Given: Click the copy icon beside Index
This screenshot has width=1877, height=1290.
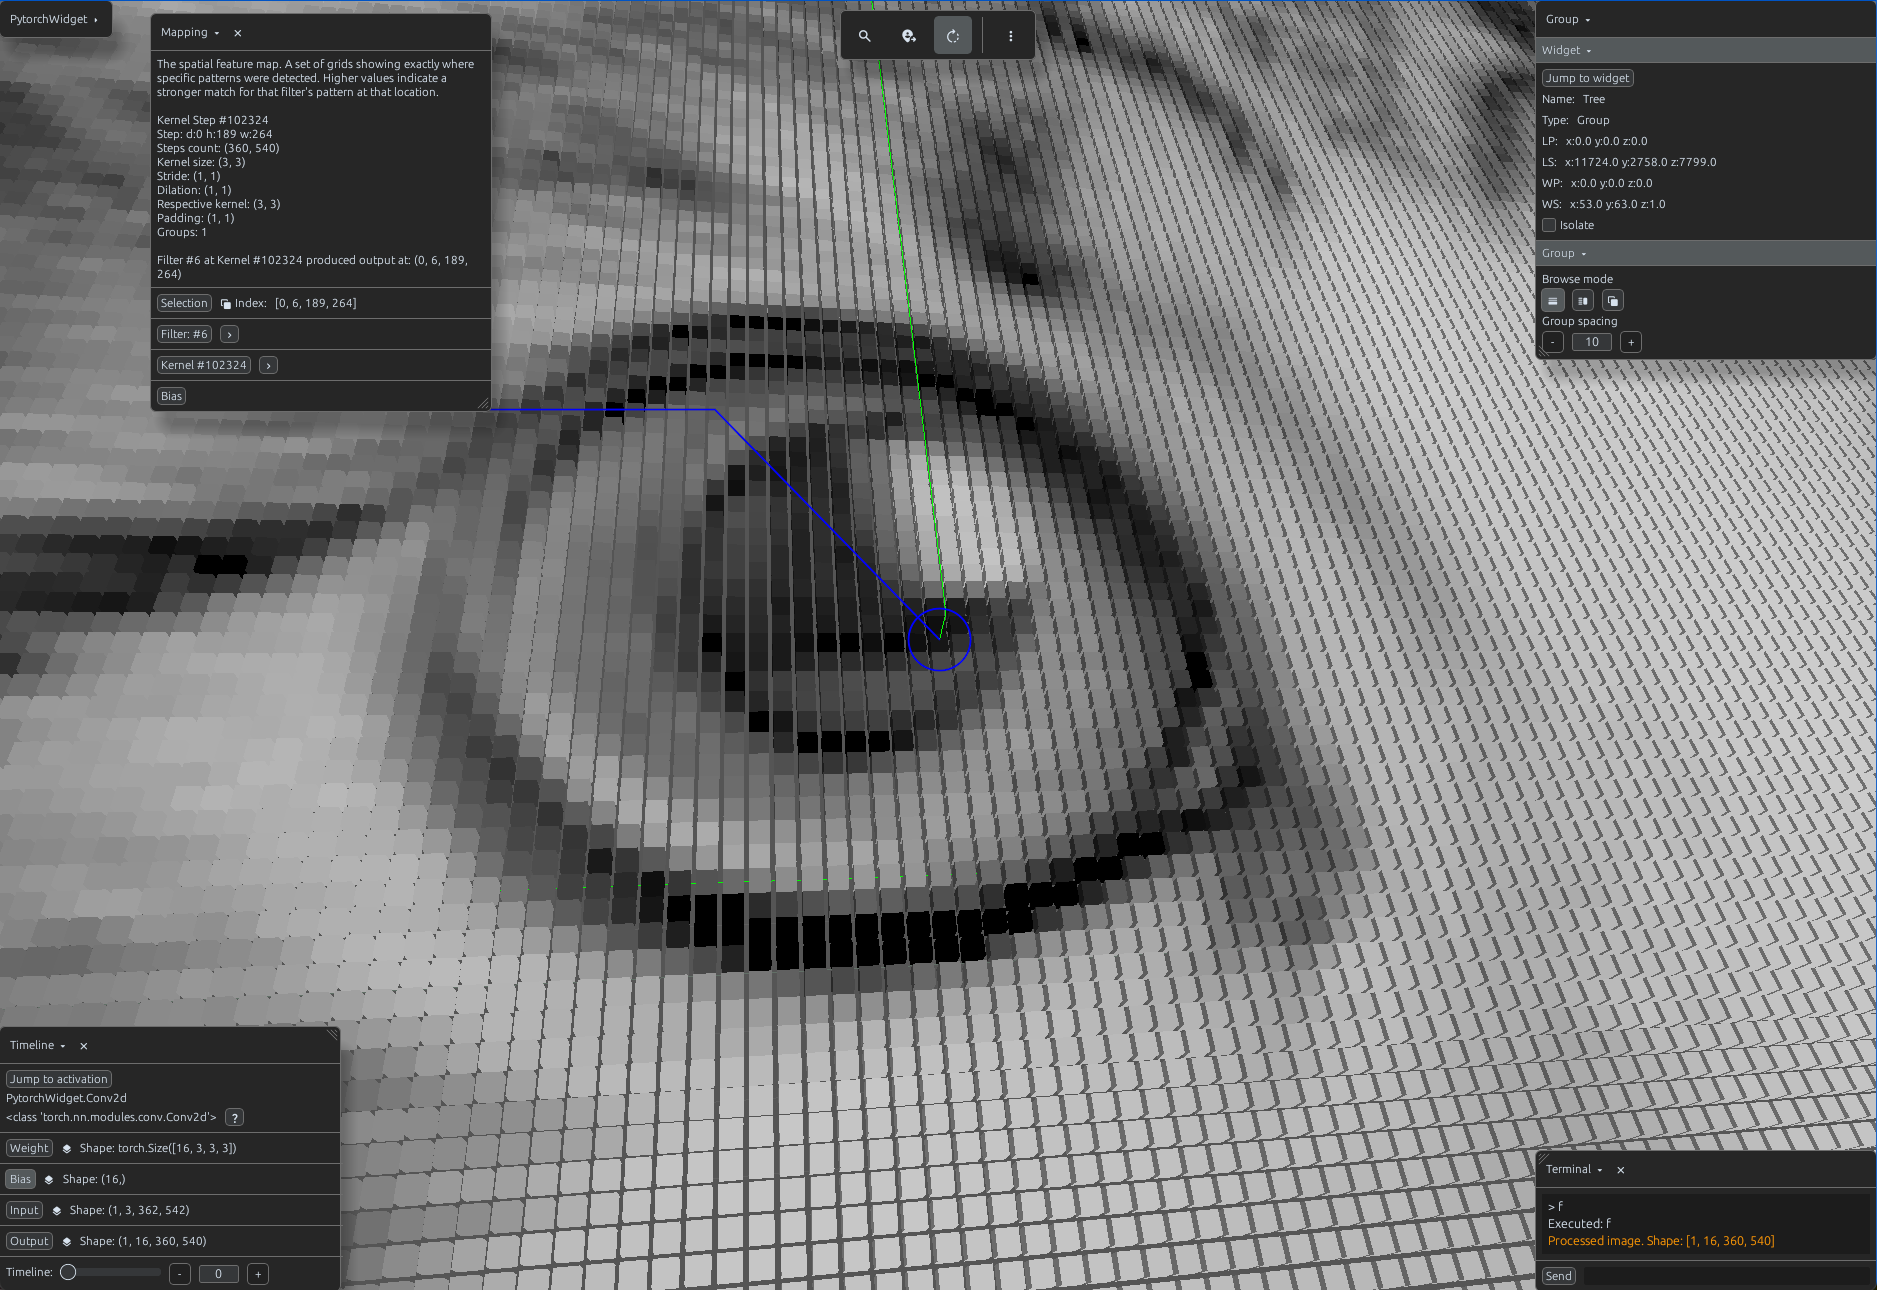Looking at the screenshot, I should point(226,304).
